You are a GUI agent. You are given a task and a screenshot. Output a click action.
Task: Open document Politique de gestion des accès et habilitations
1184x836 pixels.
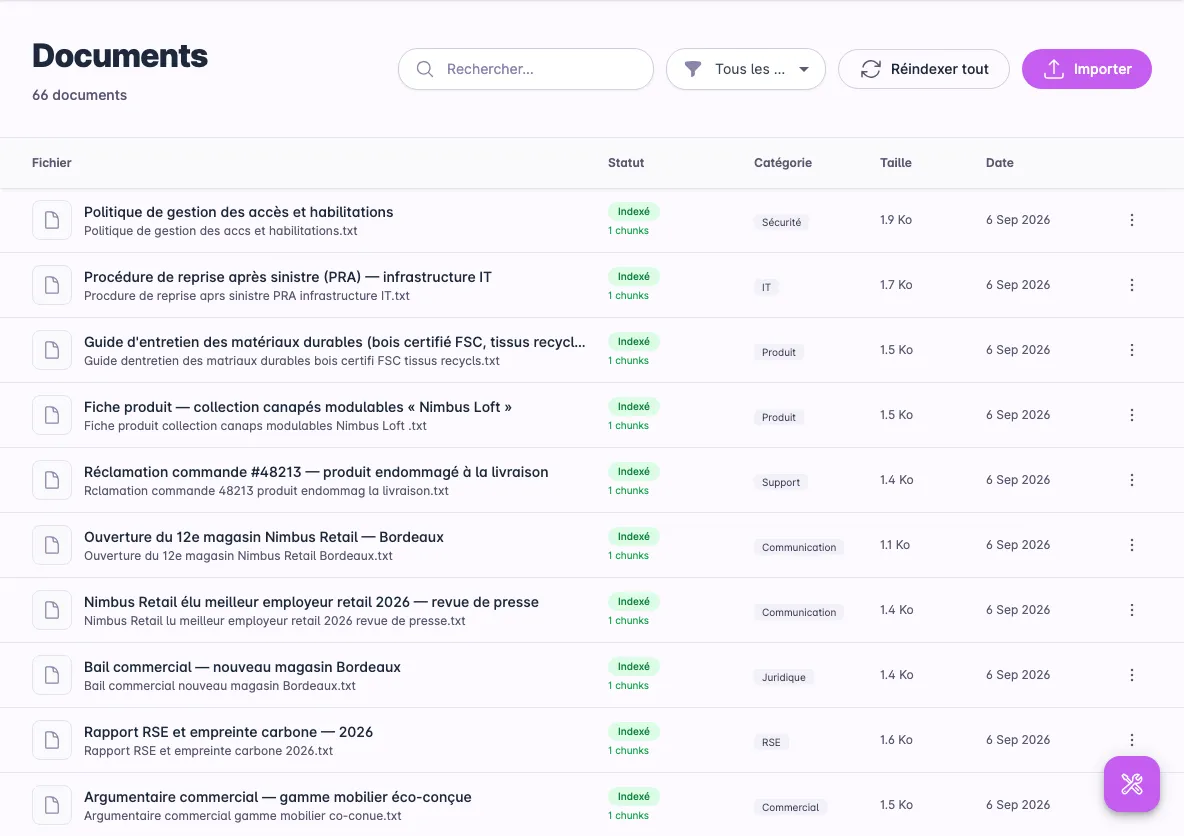coord(239,212)
